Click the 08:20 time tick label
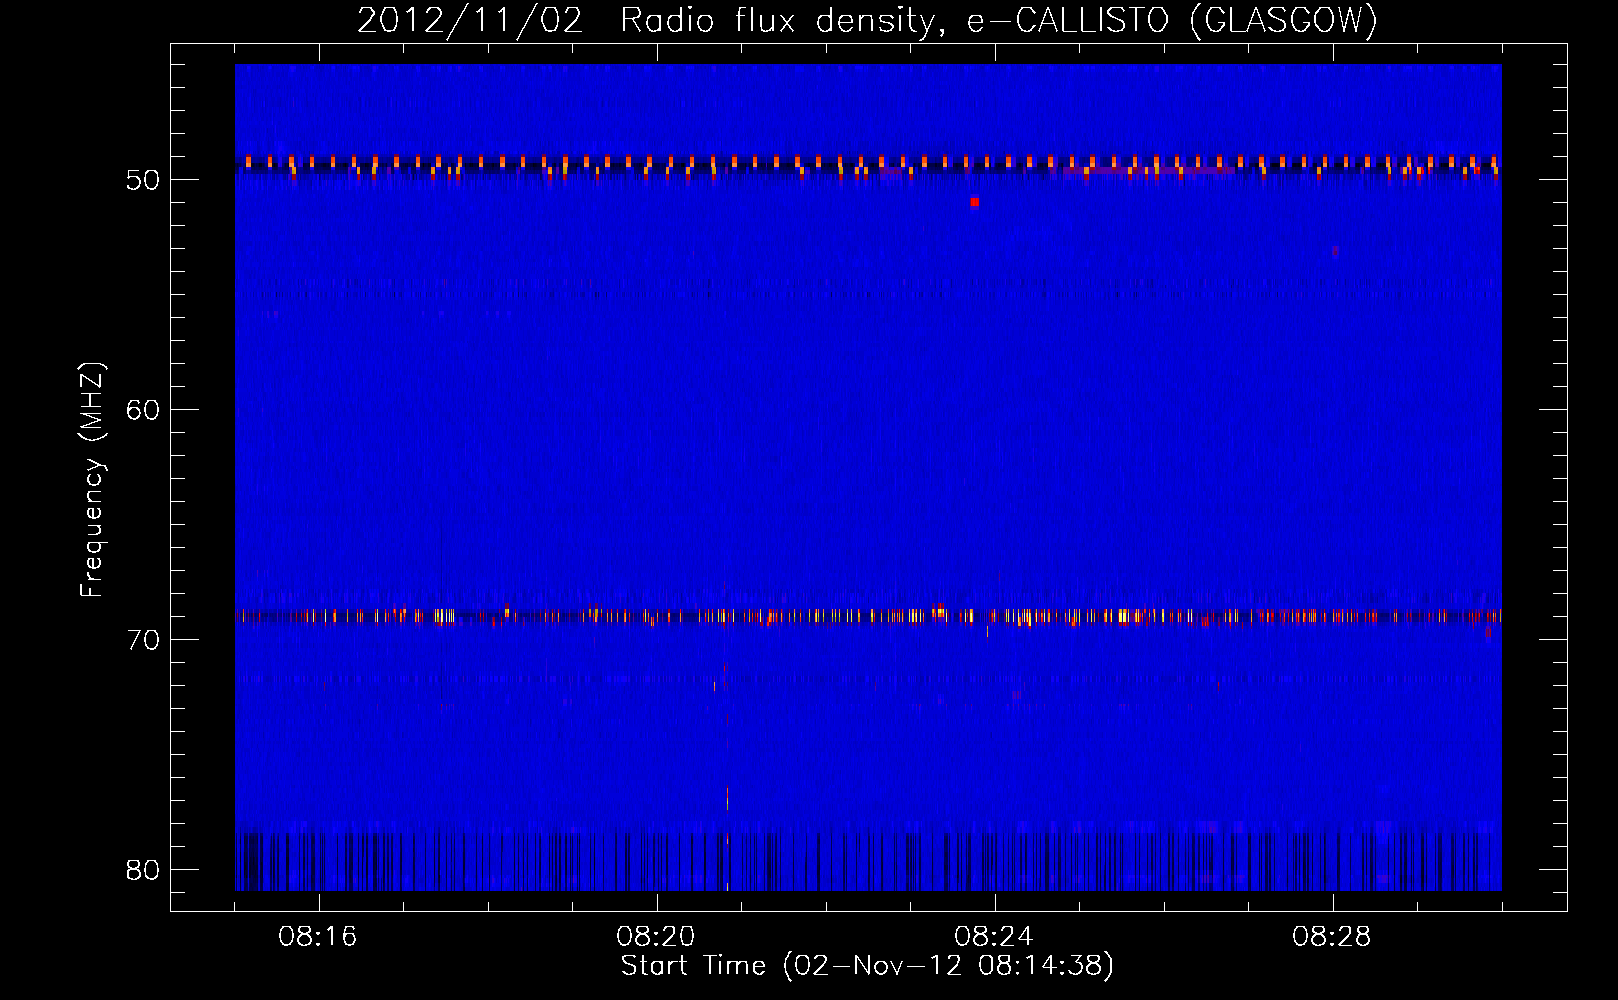The width and height of the screenshot is (1618, 1000). (656, 937)
